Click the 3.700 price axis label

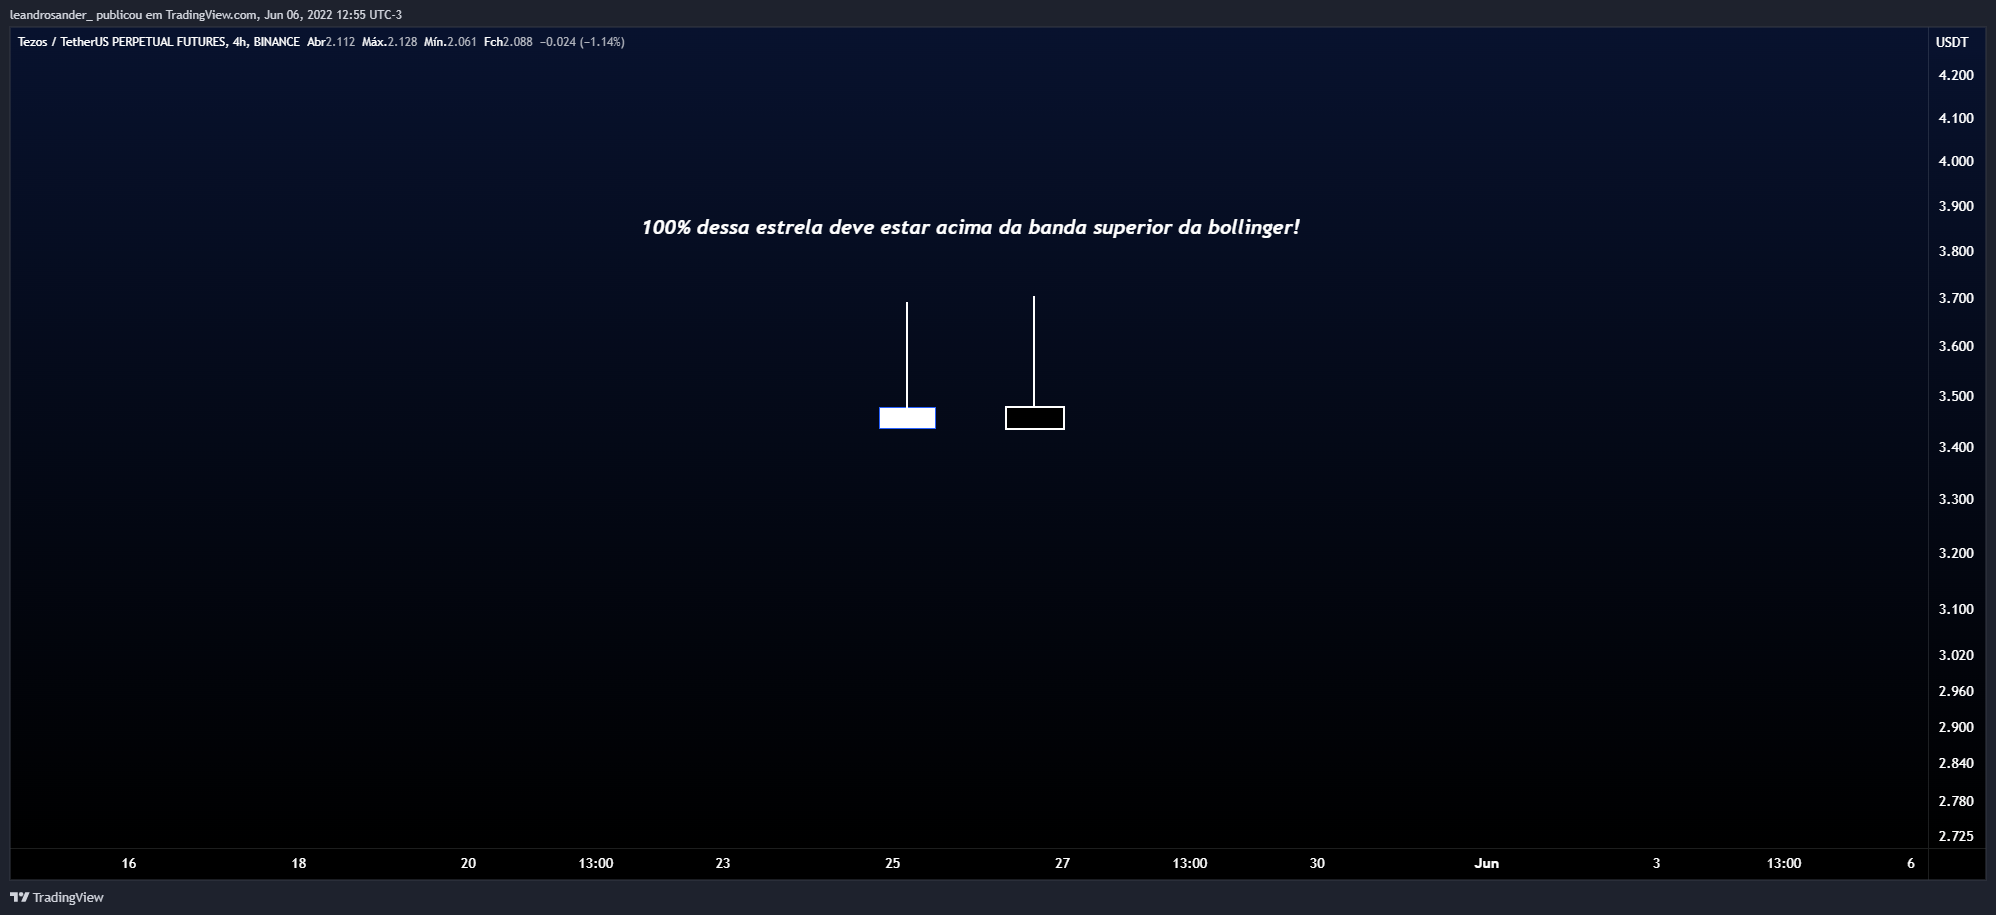pyautogui.click(x=1956, y=298)
